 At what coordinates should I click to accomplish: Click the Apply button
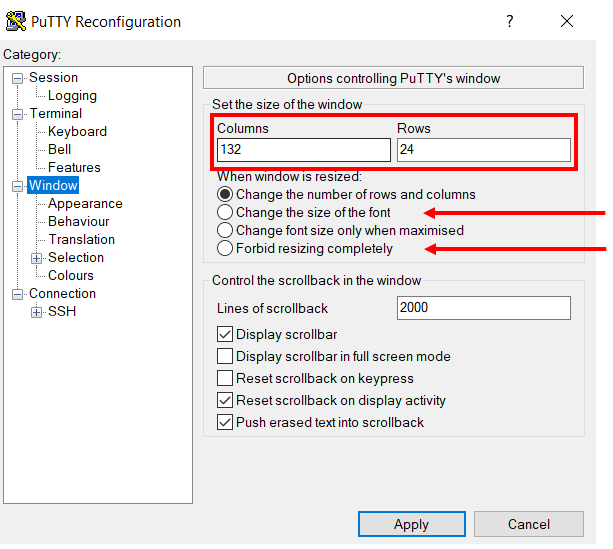pyautogui.click(x=411, y=524)
